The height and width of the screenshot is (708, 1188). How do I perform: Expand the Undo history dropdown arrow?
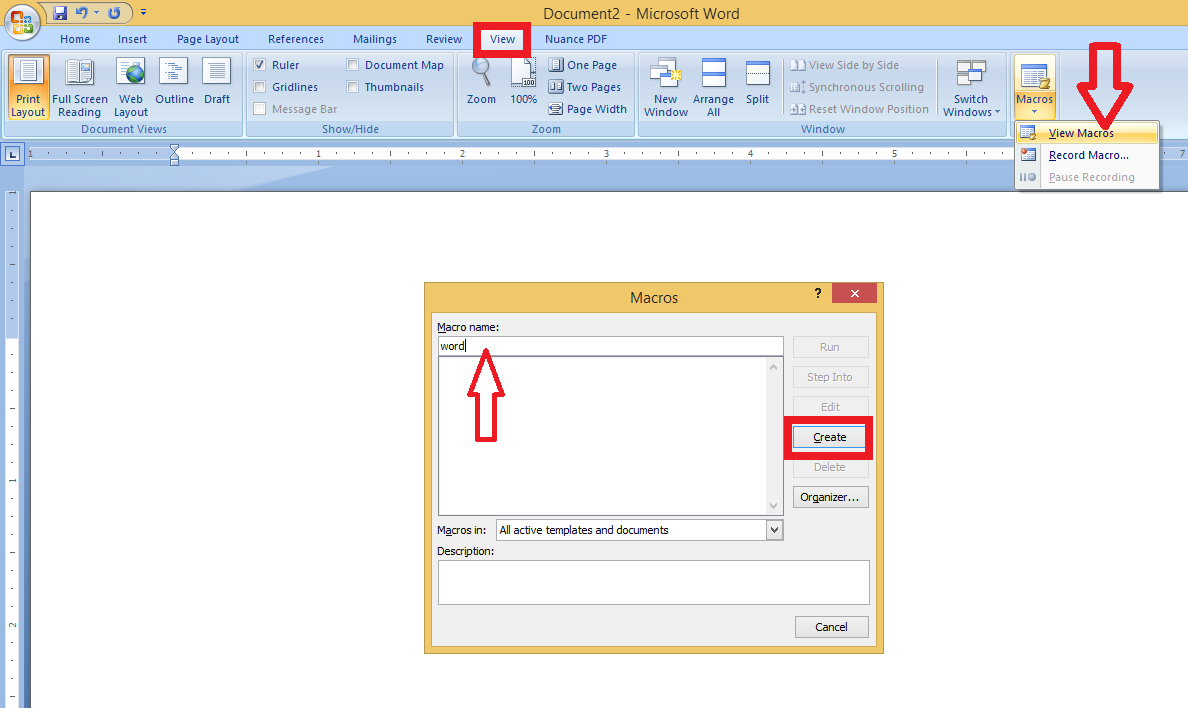[96, 13]
